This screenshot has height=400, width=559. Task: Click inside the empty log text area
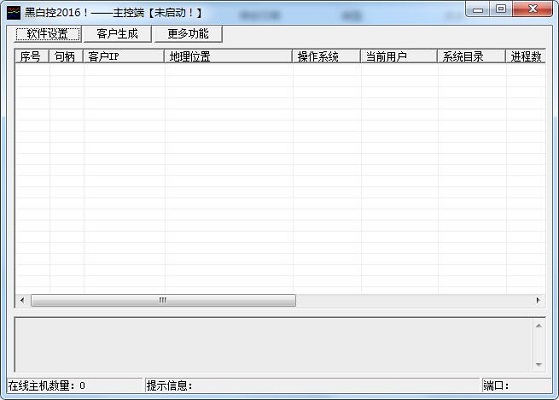(x=274, y=345)
